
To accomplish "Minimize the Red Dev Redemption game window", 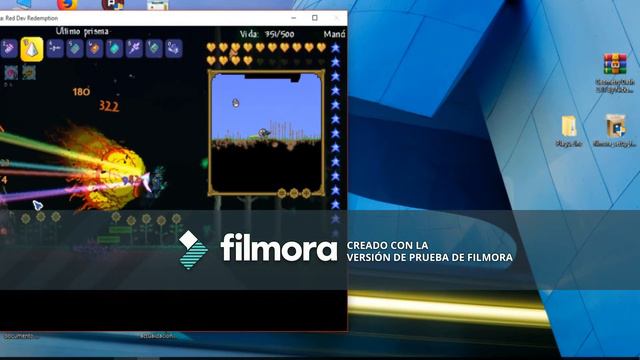I will (293, 18).
